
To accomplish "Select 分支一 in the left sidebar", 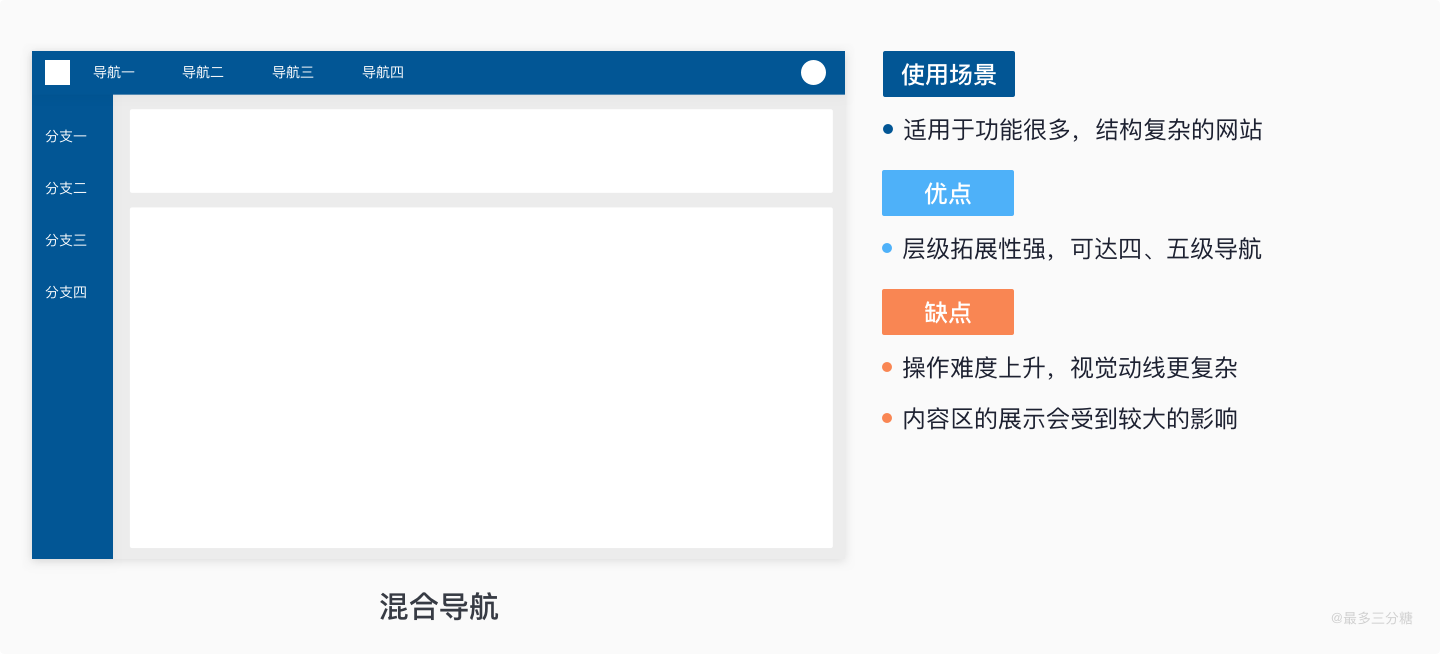I will click(x=66, y=136).
